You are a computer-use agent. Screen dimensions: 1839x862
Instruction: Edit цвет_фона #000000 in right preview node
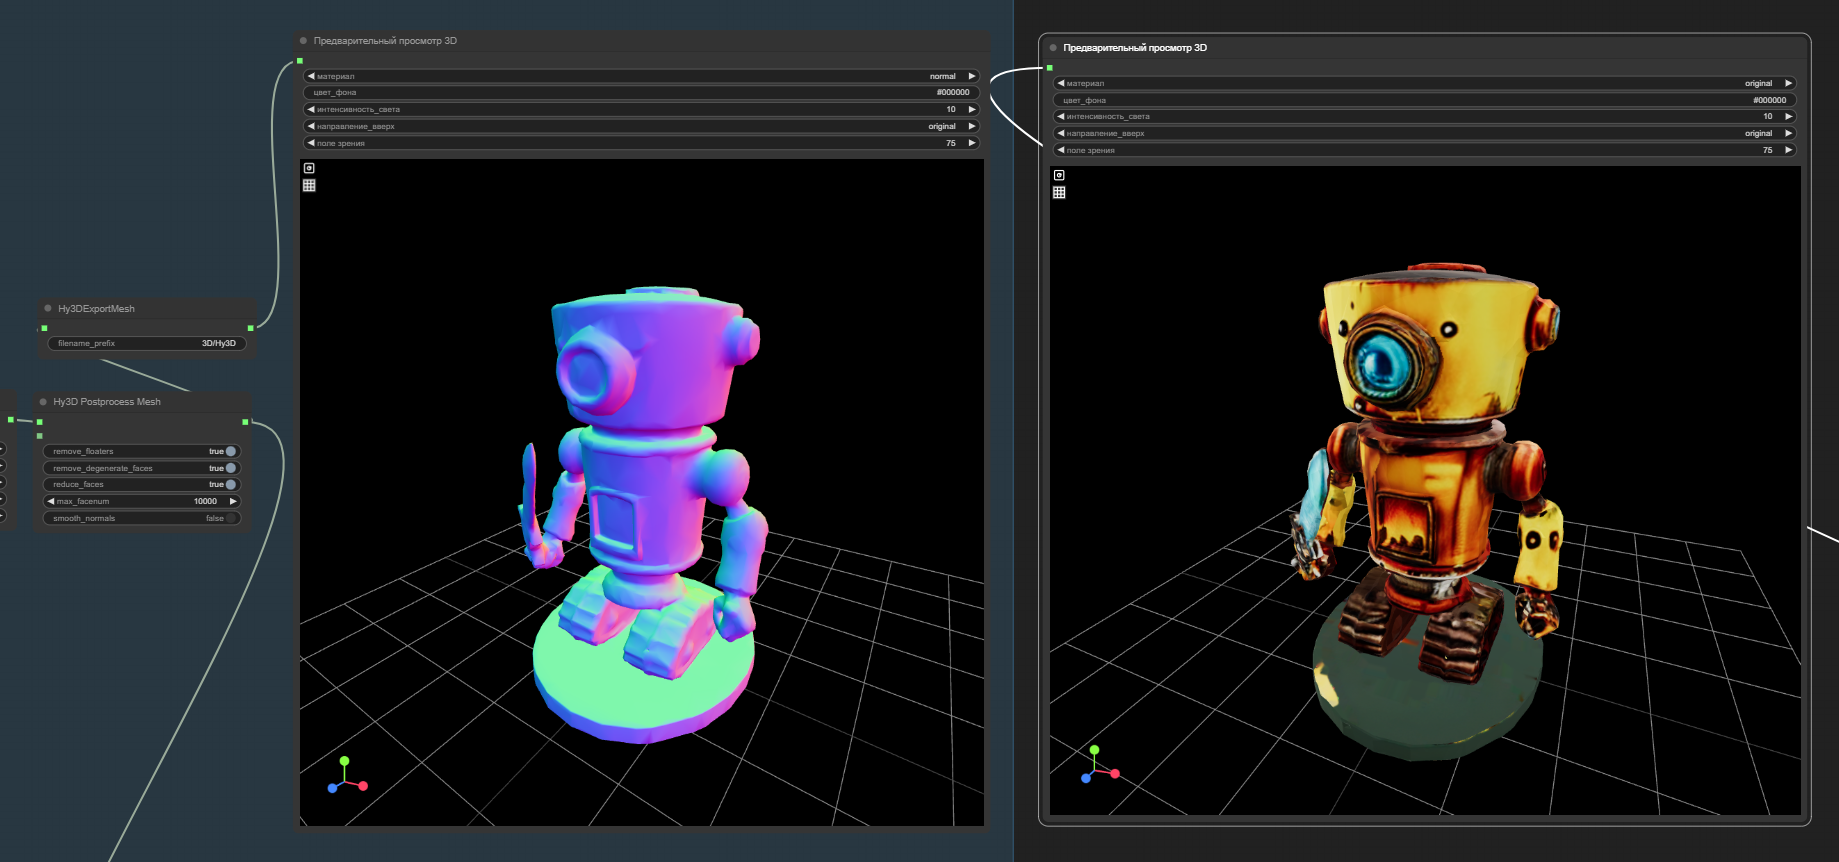pyautogui.click(x=1425, y=100)
